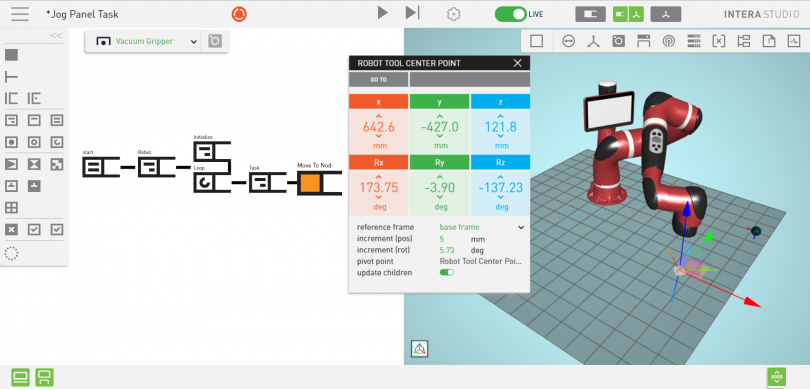This screenshot has width=810, height=389.
Task: Click pivot point 'Robot Tool Center Poi...'
Action: (480, 261)
